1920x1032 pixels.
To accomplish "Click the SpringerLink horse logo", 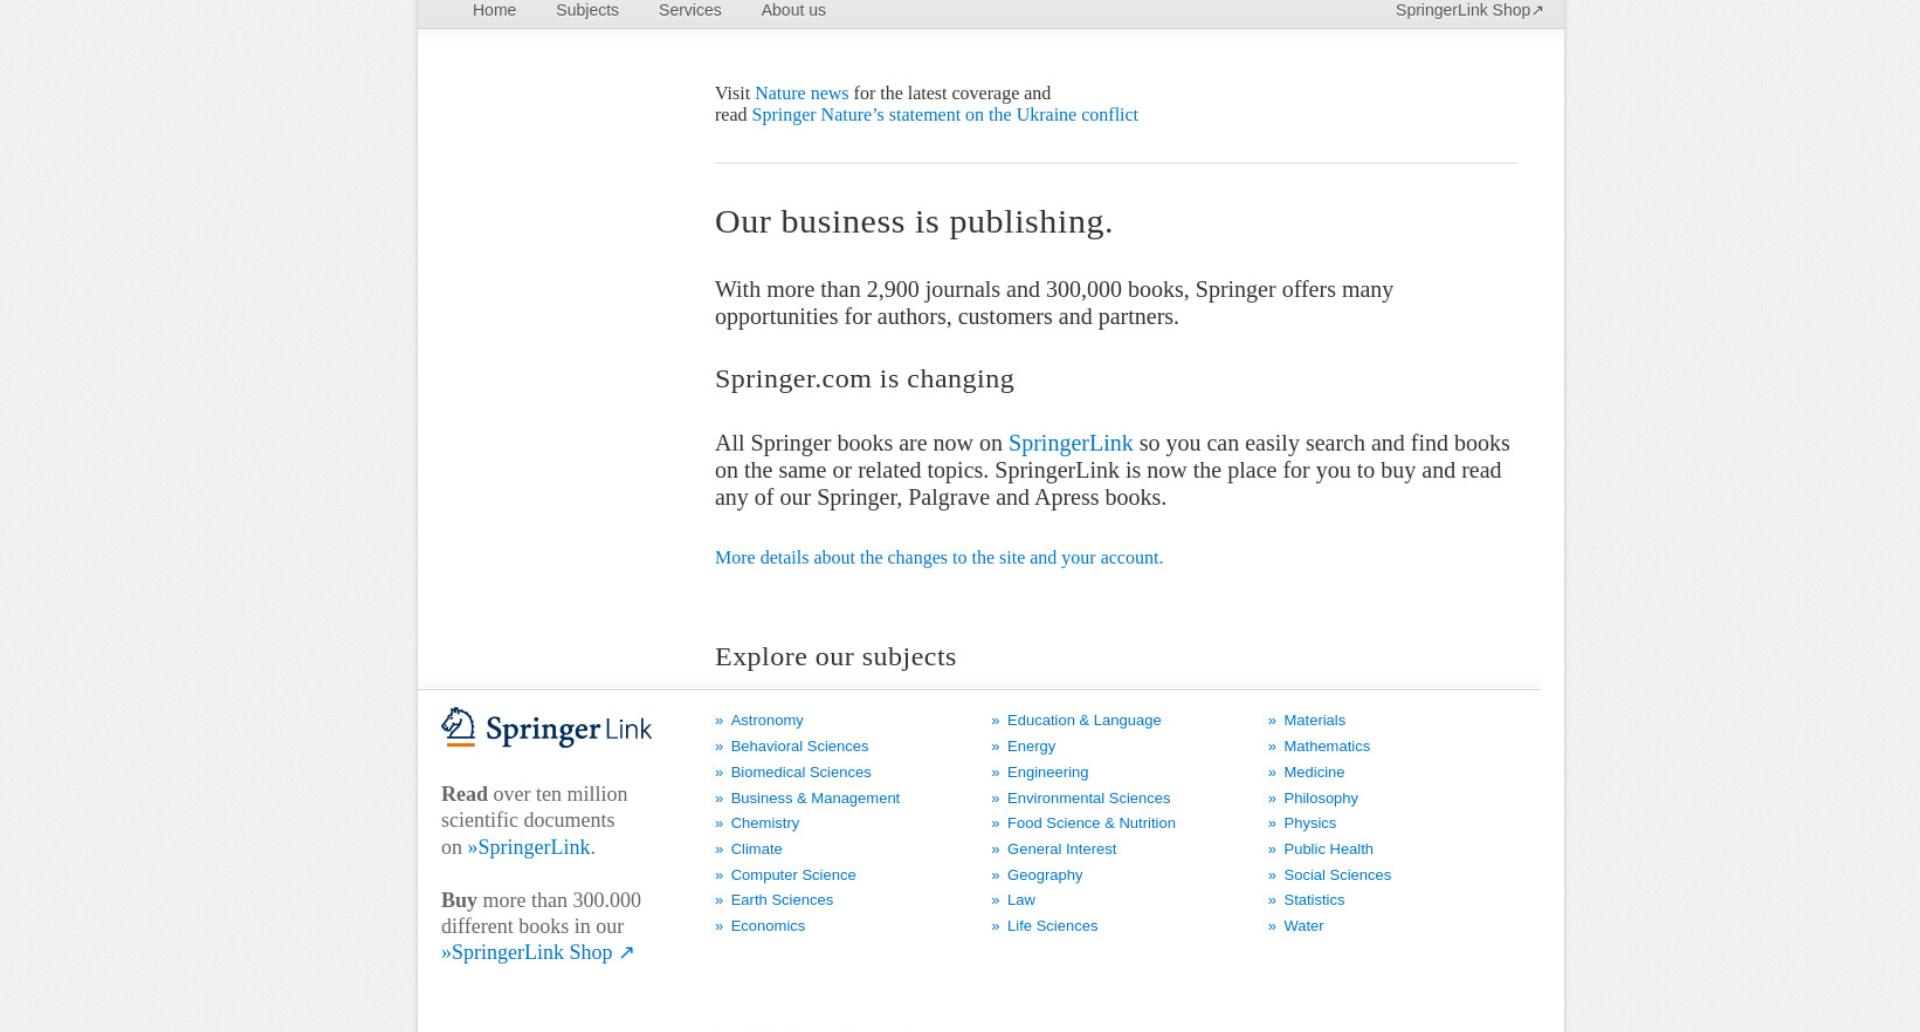I will pos(546,728).
